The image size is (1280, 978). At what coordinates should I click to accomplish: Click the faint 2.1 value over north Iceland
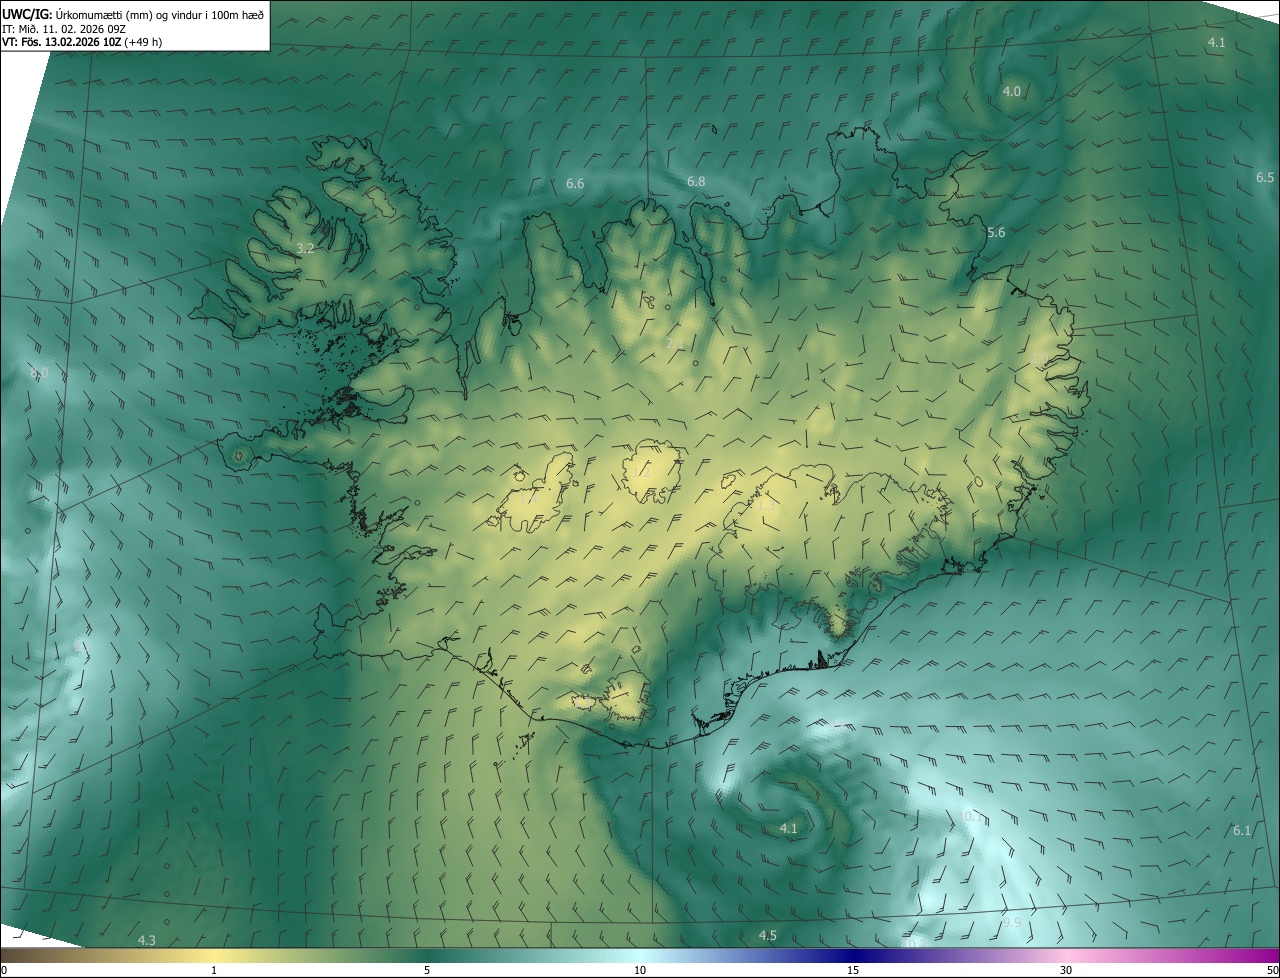(x=675, y=343)
